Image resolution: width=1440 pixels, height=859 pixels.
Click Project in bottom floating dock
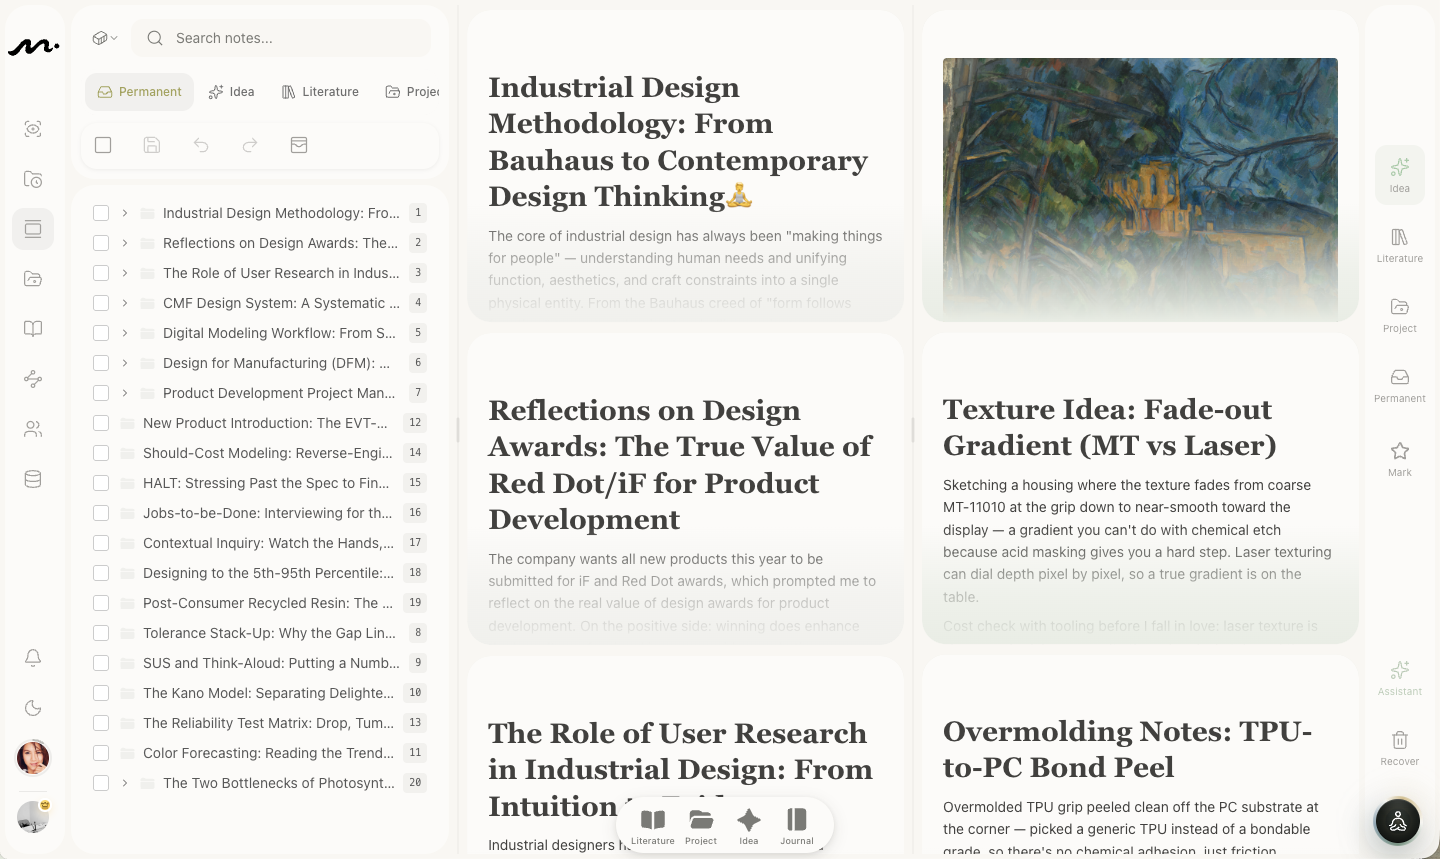pos(701,827)
